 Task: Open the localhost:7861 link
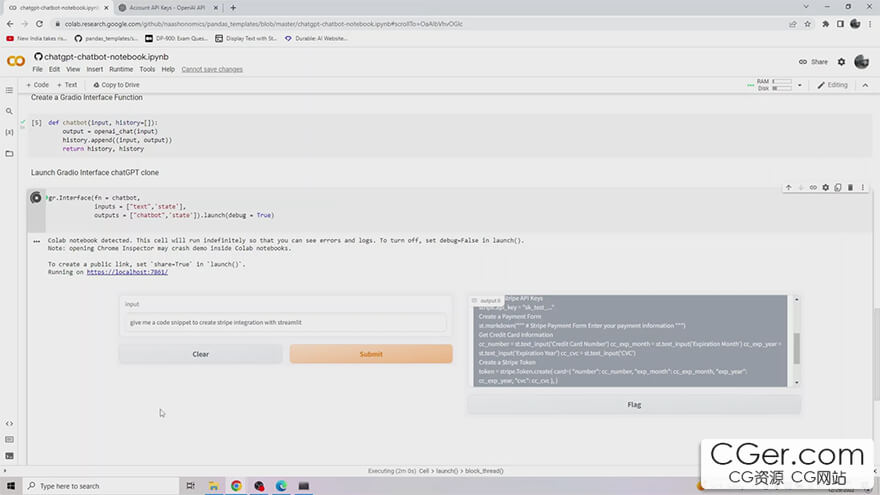pos(127,272)
